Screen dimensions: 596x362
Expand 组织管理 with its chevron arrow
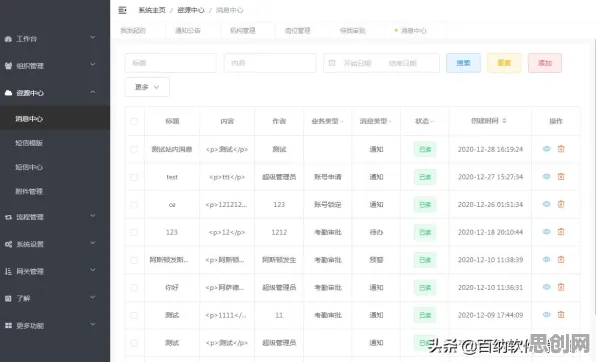tap(92, 65)
